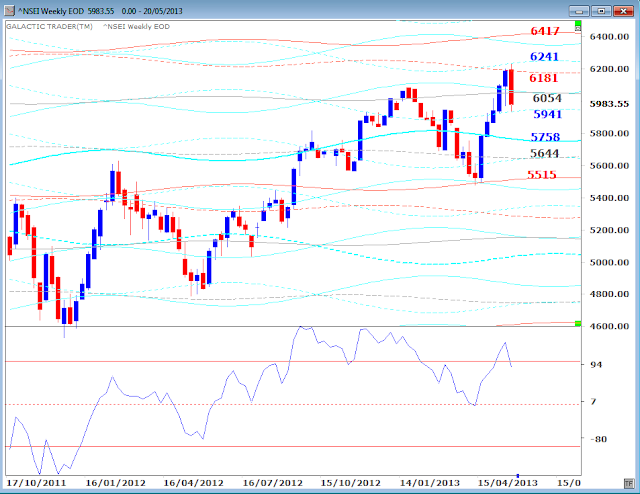
Task: Select the black 5644 level label
Action: point(544,153)
